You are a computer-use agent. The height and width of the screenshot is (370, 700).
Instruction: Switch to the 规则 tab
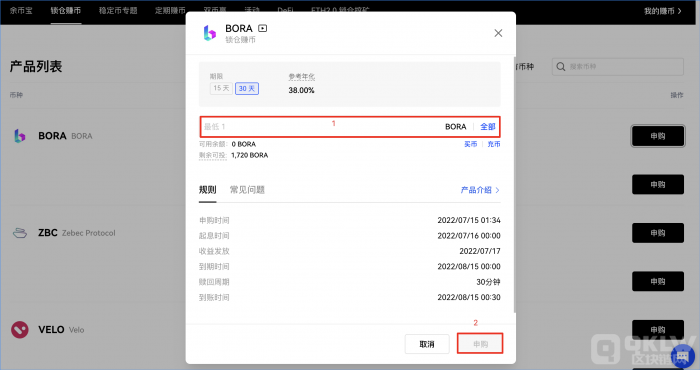click(208, 190)
